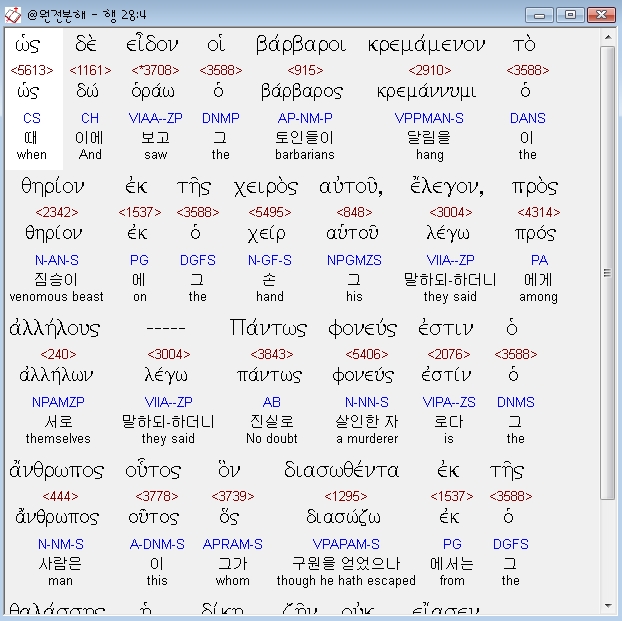Image resolution: width=622 pixels, height=621 pixels.
Task: Click the English gloss 'venomous beast'
Action: (x=56, y=296)
